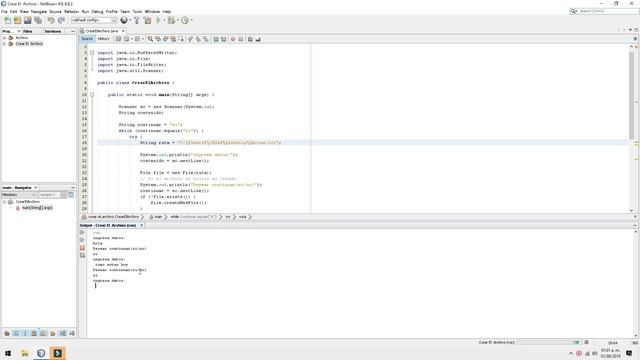Open the File menu
Viewport: 640px width, 360px height.
pos(4,12)
